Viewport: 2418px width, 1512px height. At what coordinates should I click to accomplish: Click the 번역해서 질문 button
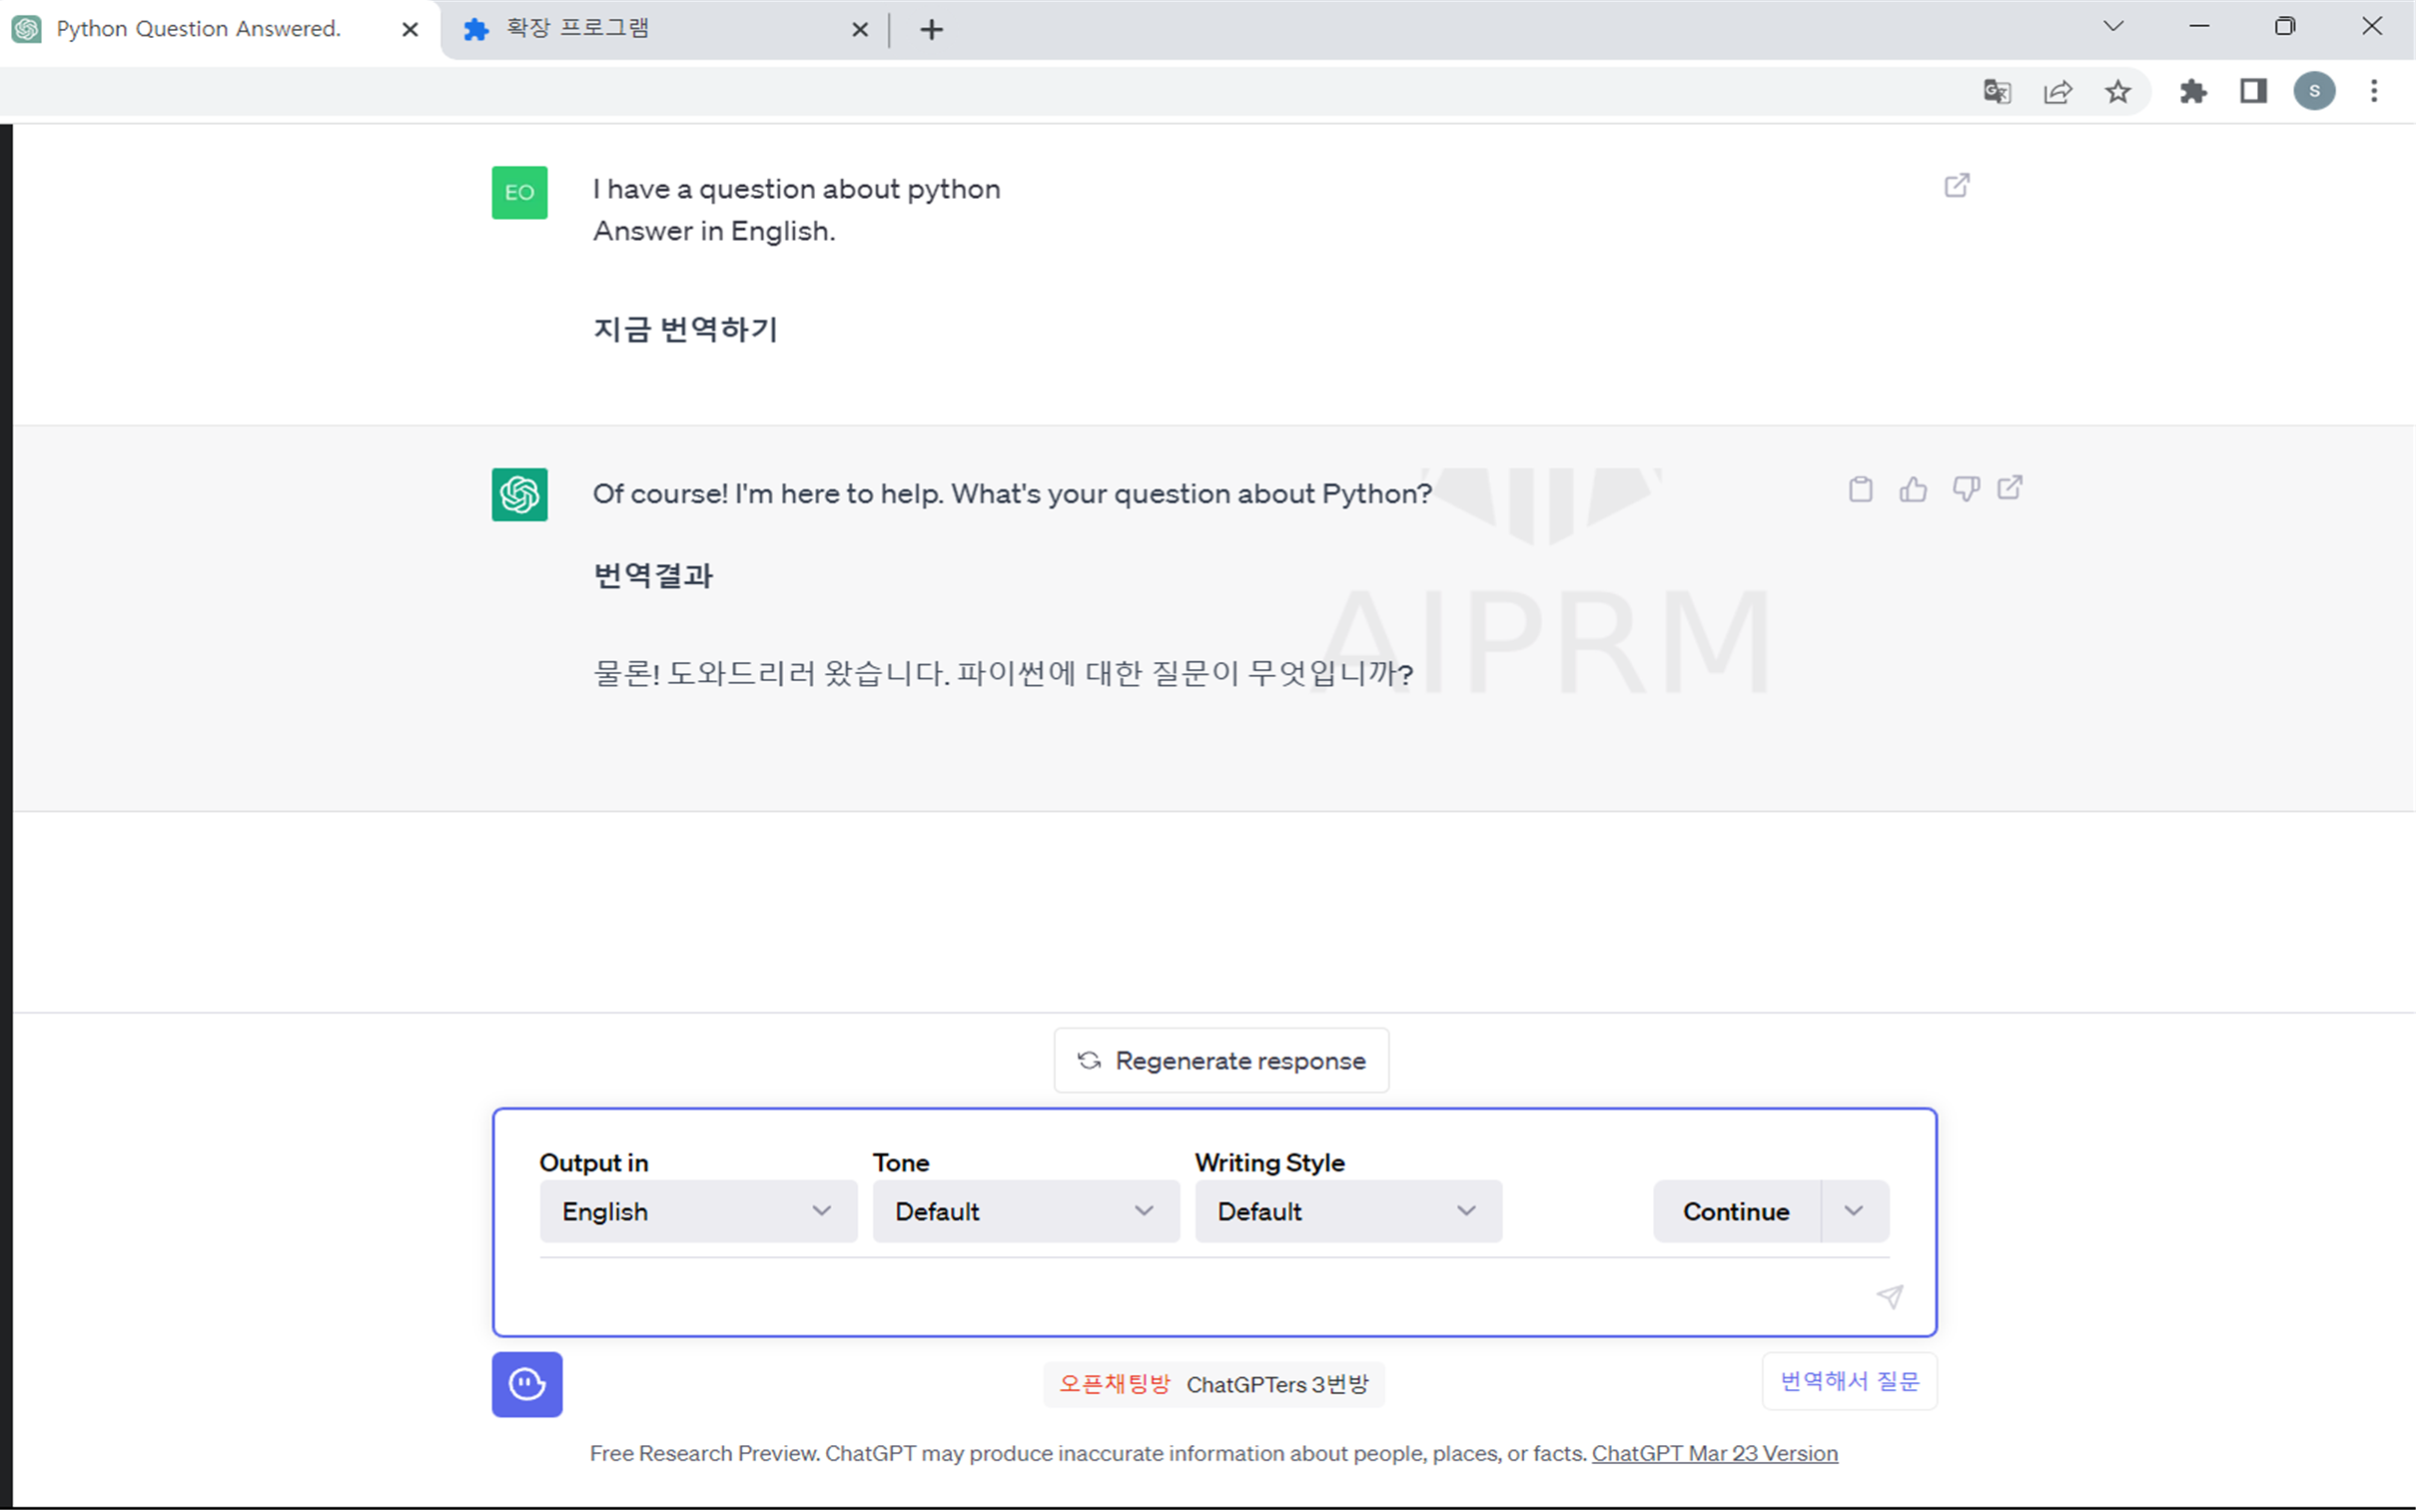click(1849, 1381)
